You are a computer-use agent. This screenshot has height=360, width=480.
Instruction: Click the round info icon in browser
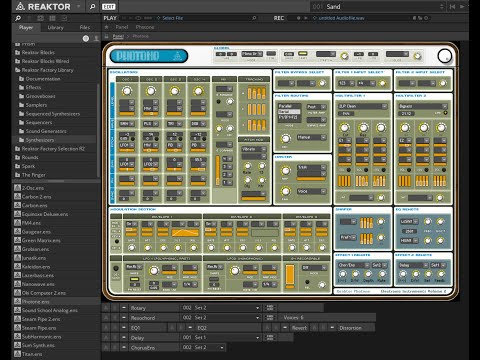tap(86, 38)
